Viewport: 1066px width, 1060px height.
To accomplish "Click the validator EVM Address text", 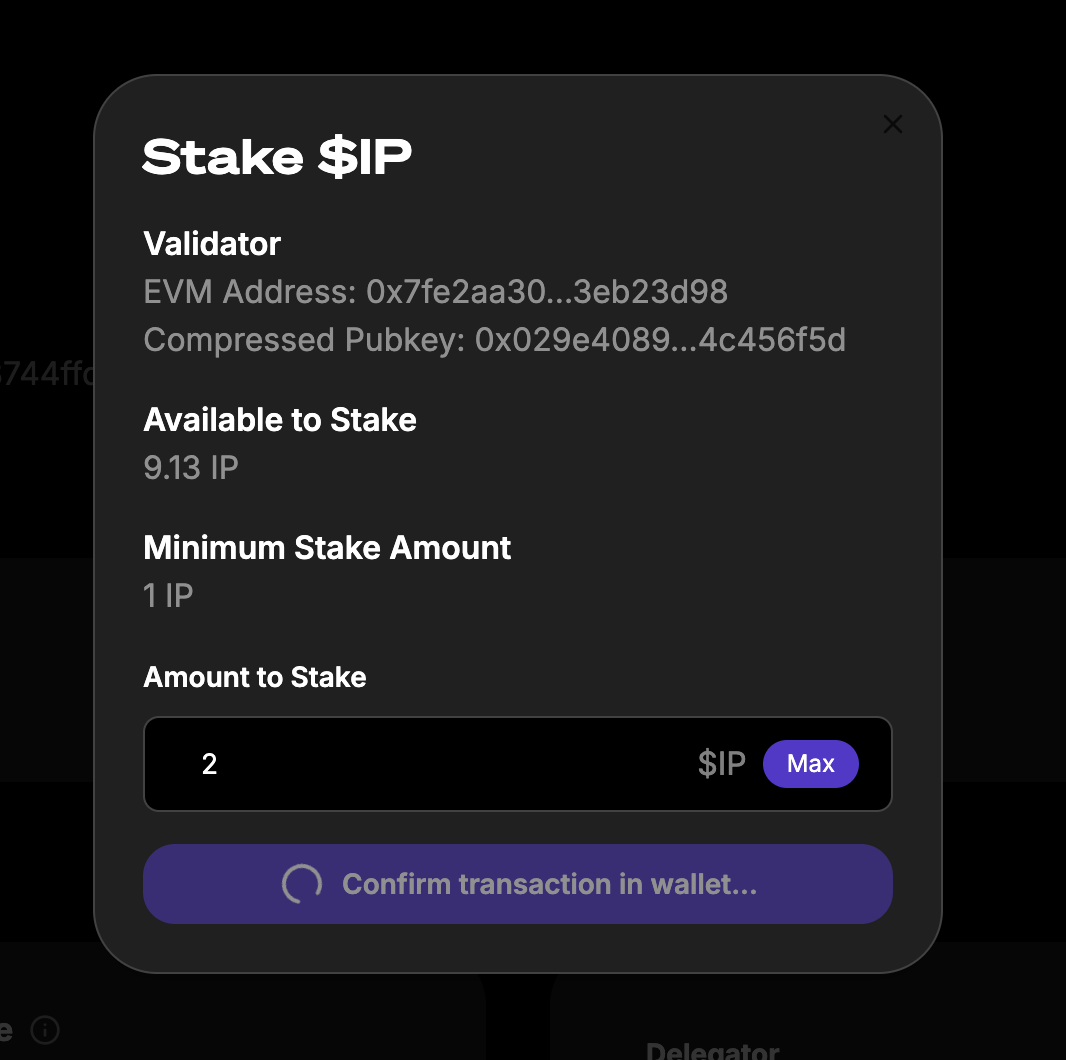I will coord(436,292).
